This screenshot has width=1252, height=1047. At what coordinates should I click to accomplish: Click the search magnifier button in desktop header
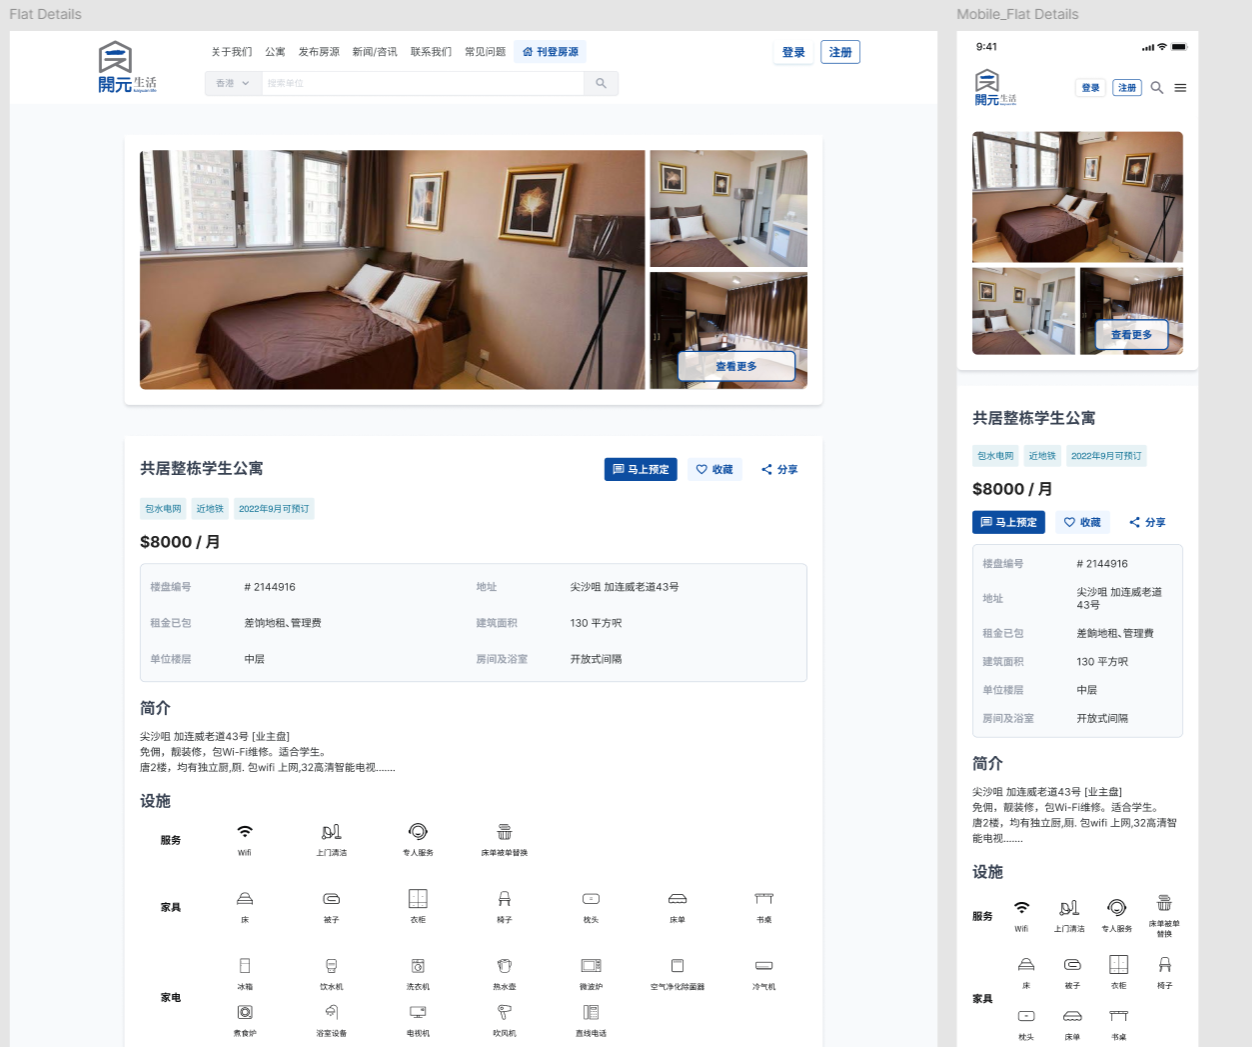pos(601,83)
